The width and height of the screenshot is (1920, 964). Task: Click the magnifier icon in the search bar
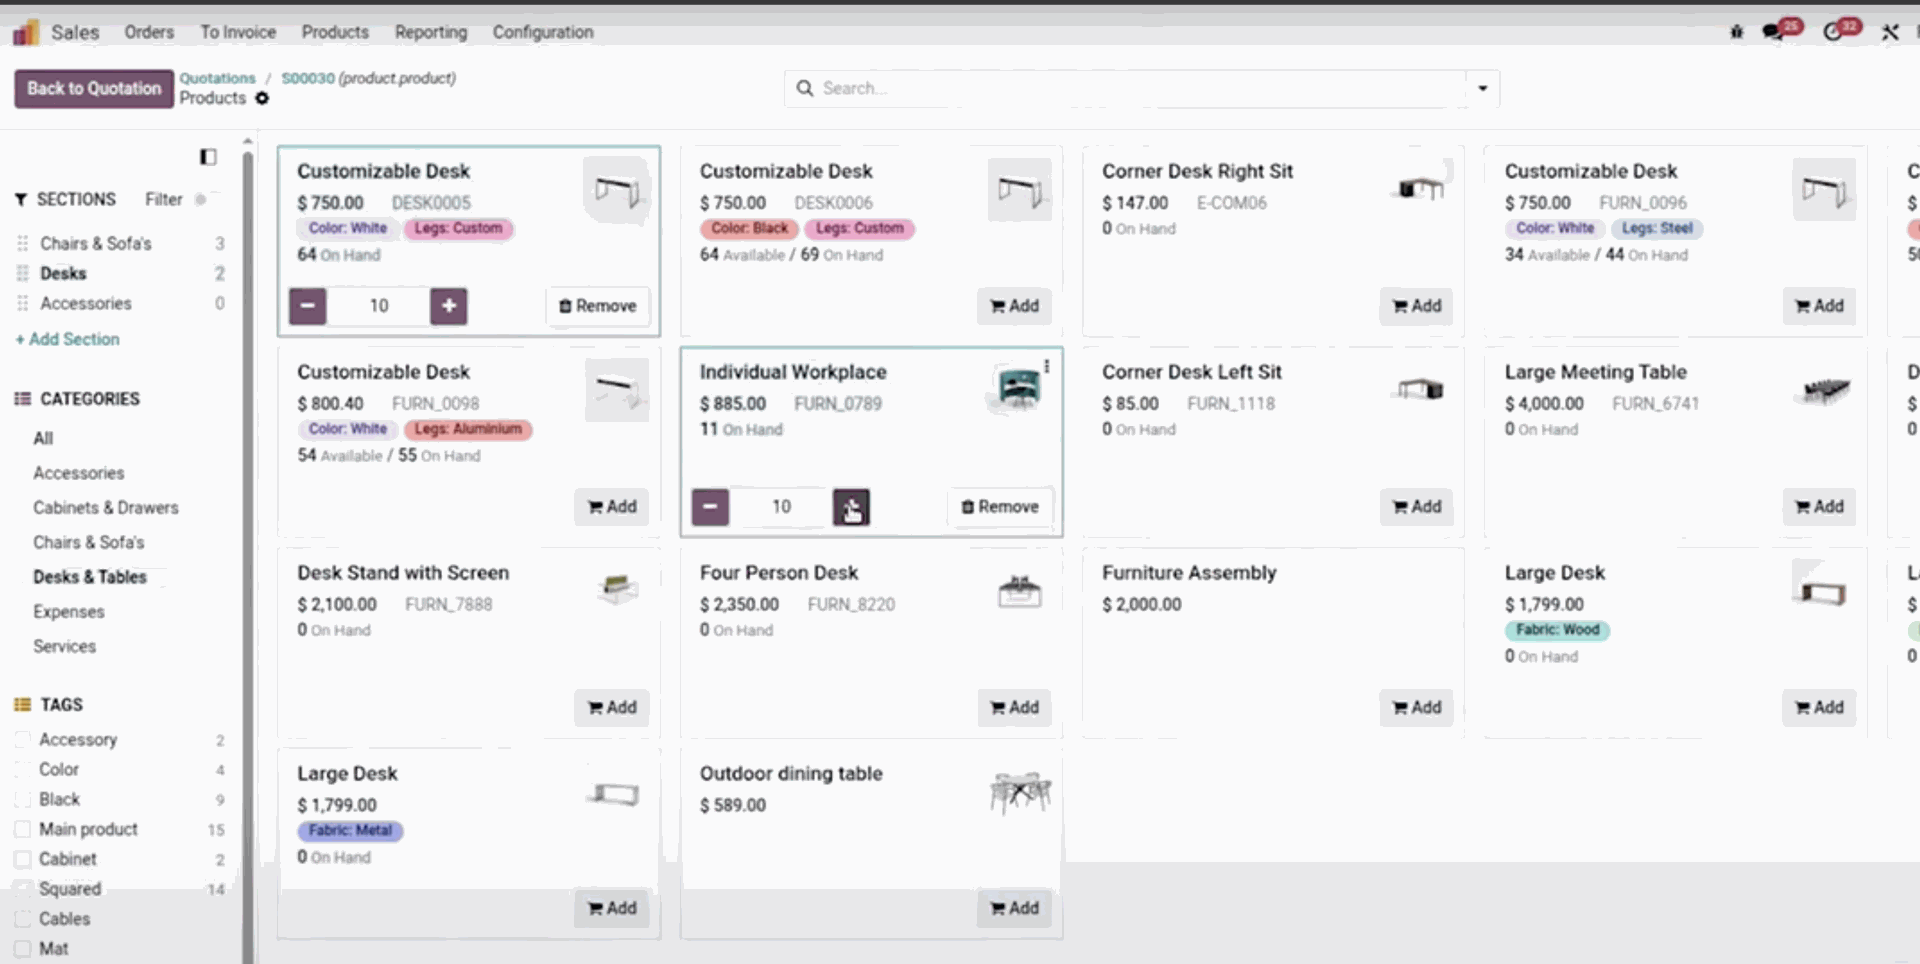[805, 88]
